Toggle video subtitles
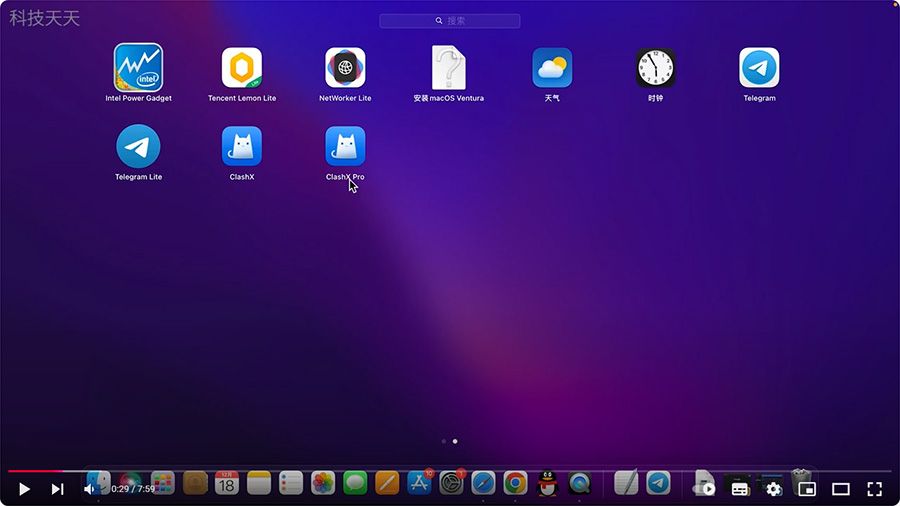The image size is (900, 506). point(740,489)
